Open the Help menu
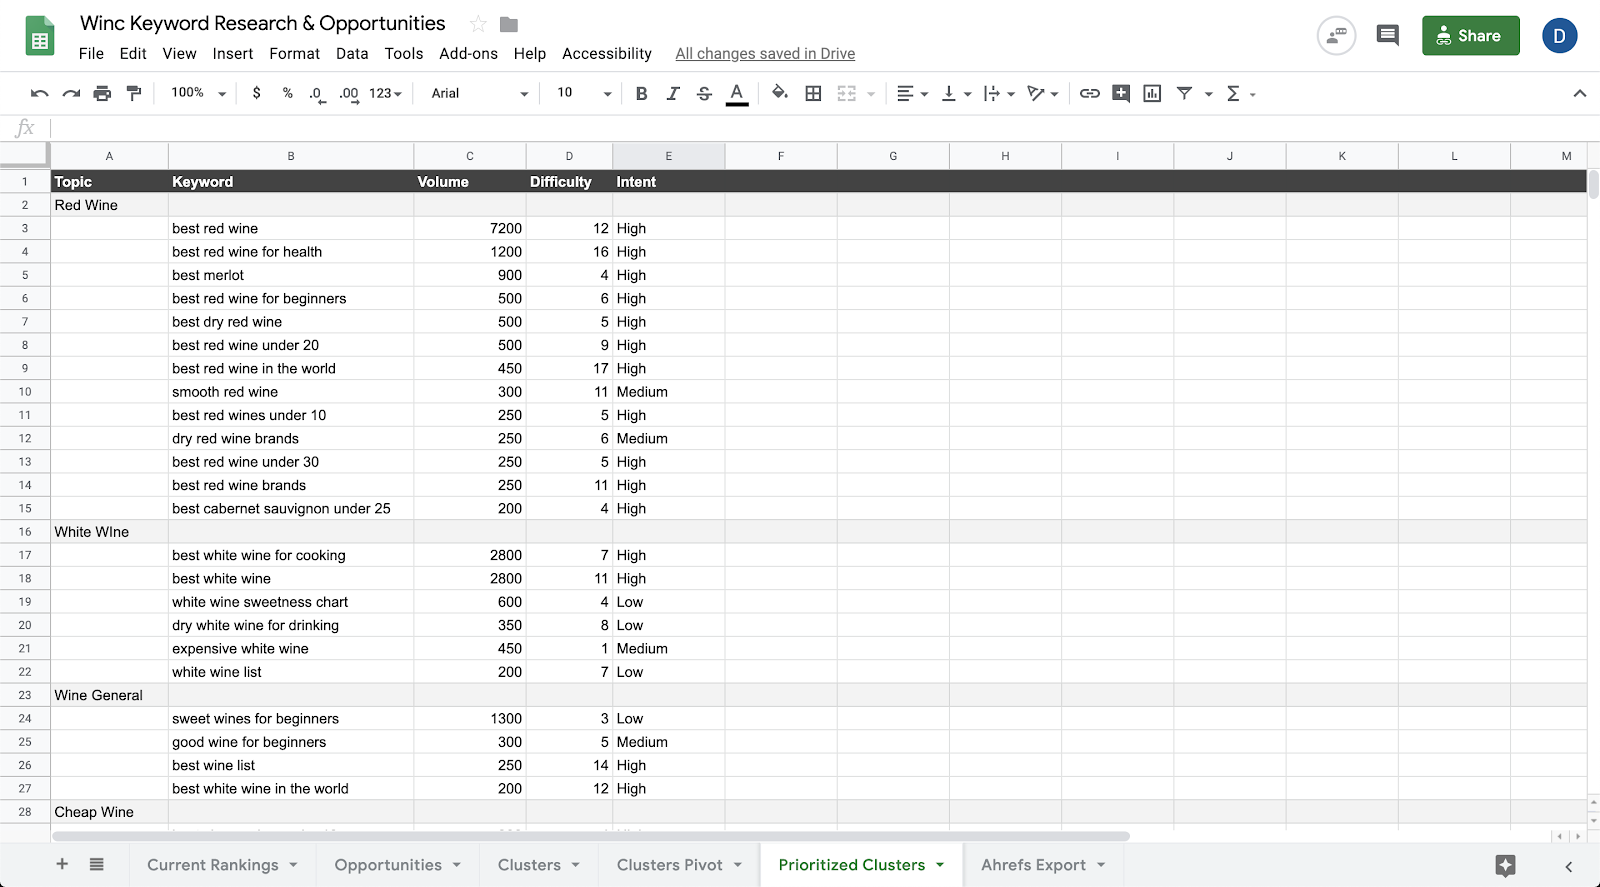Screen dimensions: 1600x887 [x=530, y=54]
